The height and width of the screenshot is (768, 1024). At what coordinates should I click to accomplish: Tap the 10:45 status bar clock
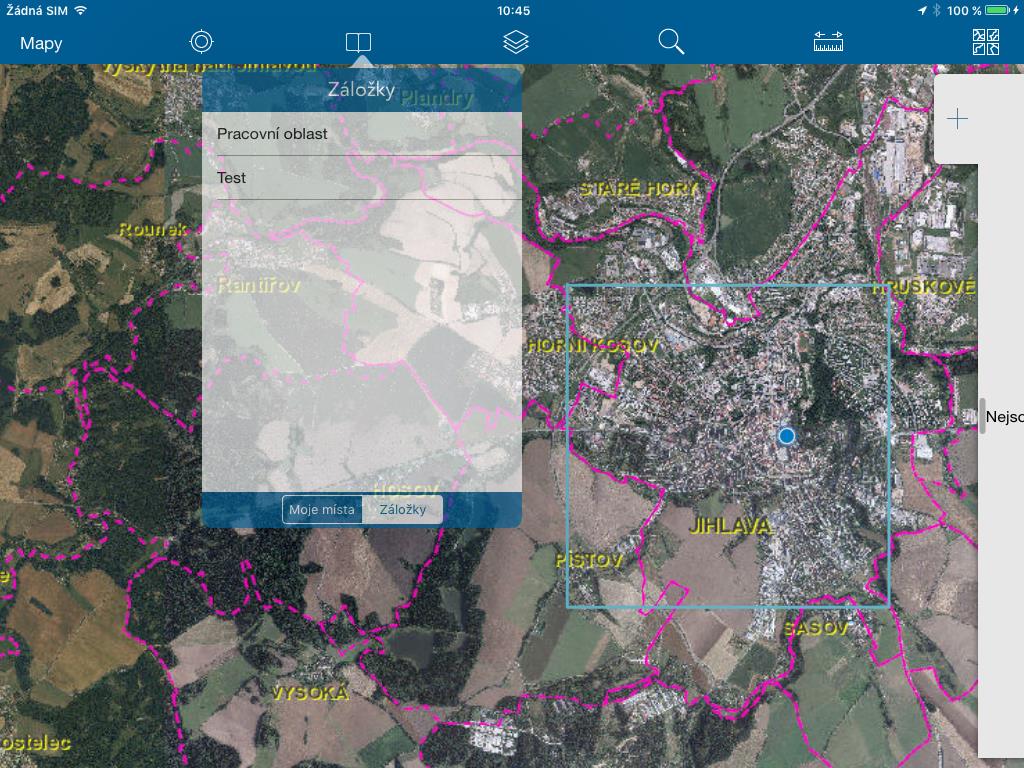(513, 10)
